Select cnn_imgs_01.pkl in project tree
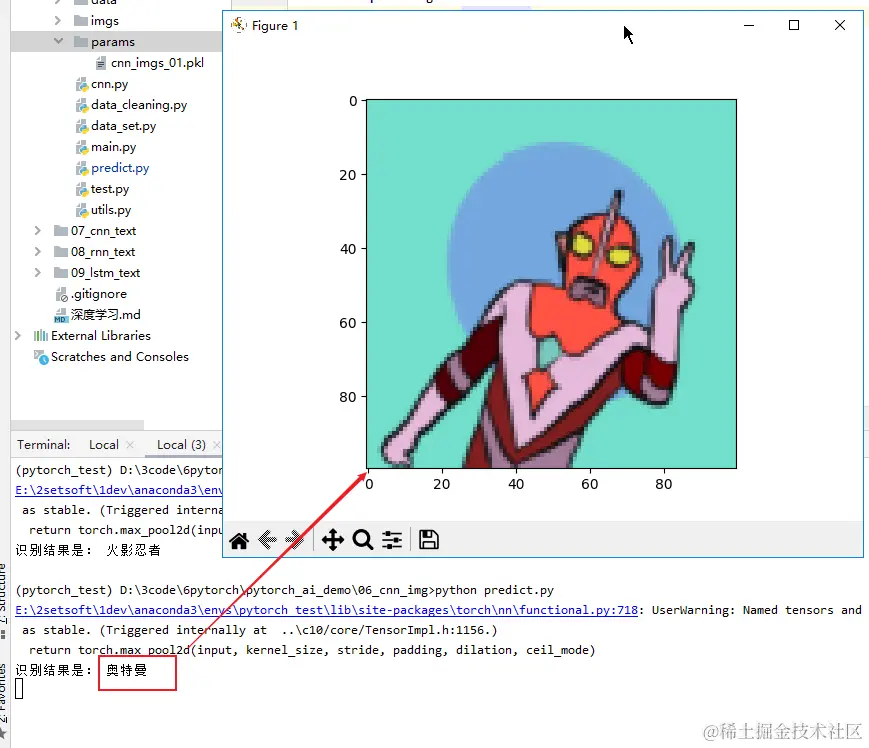The image size is (869, 748). click(x=157, y=63)
